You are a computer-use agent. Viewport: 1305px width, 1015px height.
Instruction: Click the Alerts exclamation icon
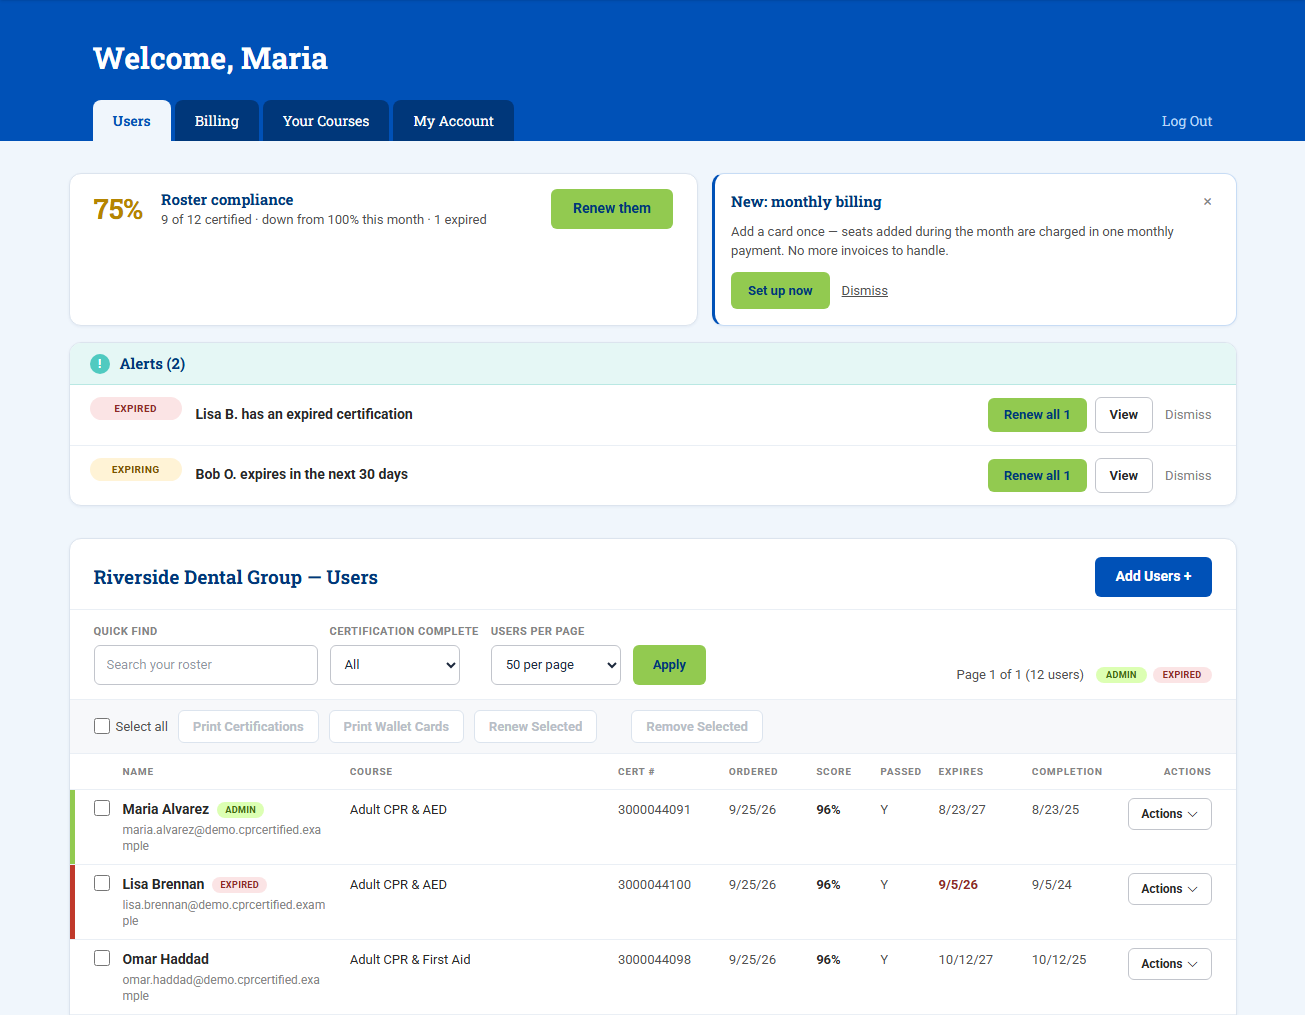[x=100, y=364]
